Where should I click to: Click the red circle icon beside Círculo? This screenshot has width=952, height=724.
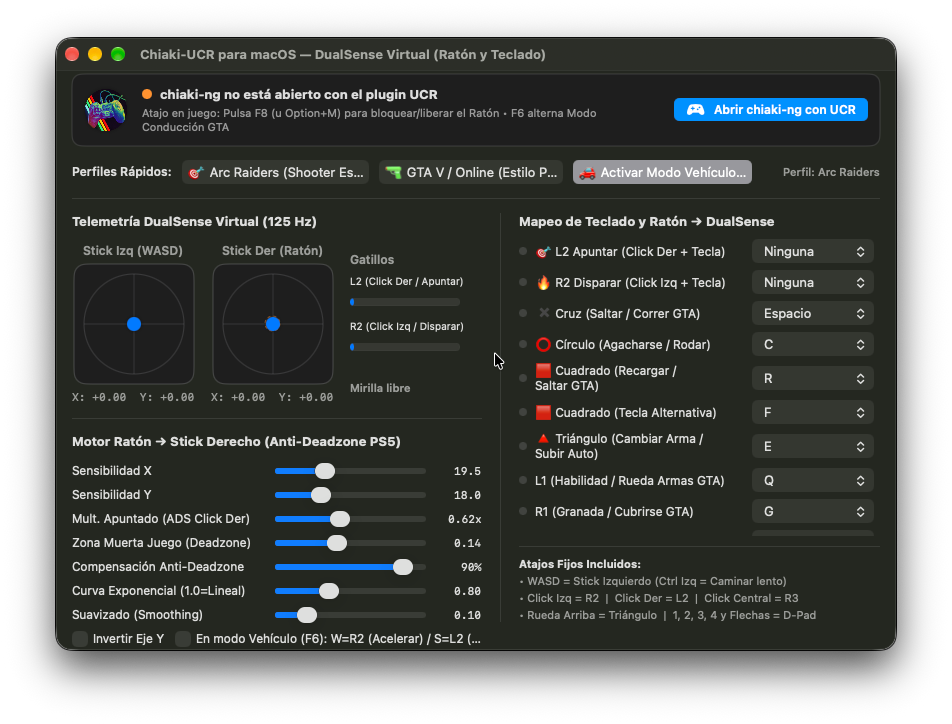coord(543,344)
